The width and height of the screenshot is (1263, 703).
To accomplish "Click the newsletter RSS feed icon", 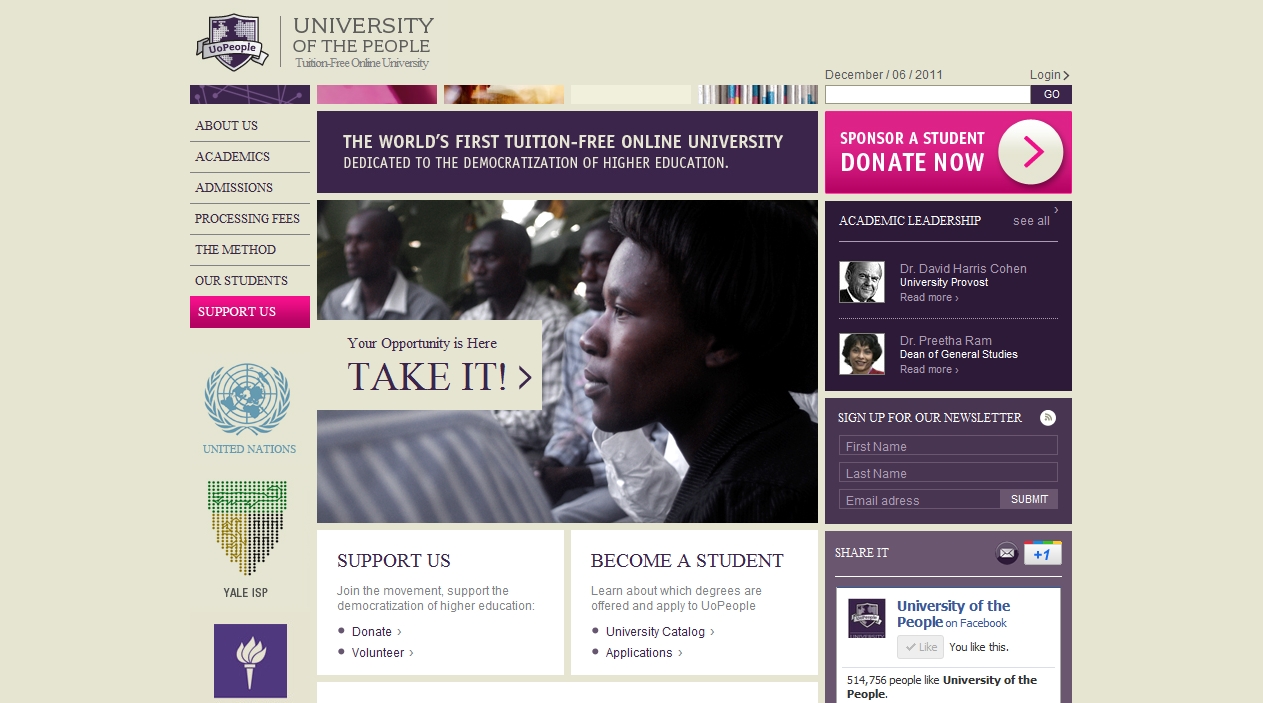I will tap(1048, 418).
